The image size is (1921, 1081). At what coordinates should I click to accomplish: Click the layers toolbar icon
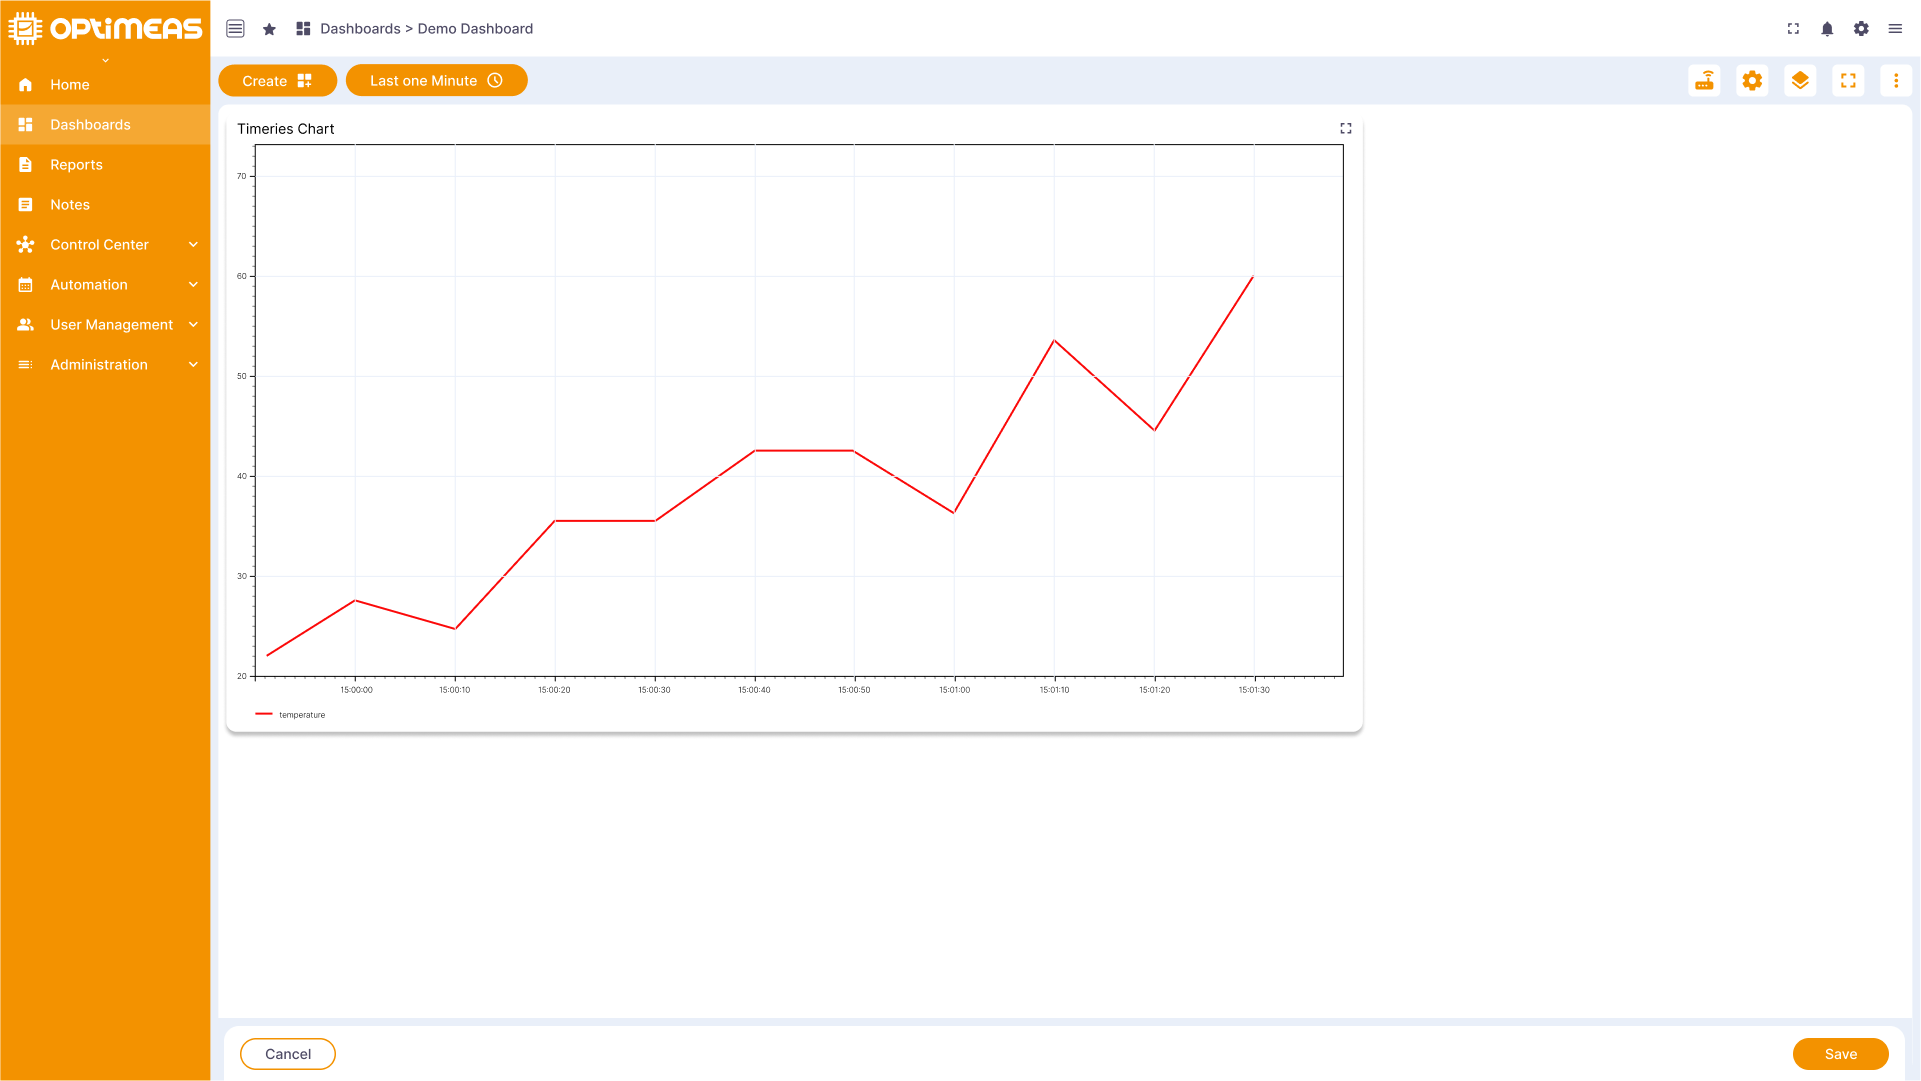(x=1800, y=81)
